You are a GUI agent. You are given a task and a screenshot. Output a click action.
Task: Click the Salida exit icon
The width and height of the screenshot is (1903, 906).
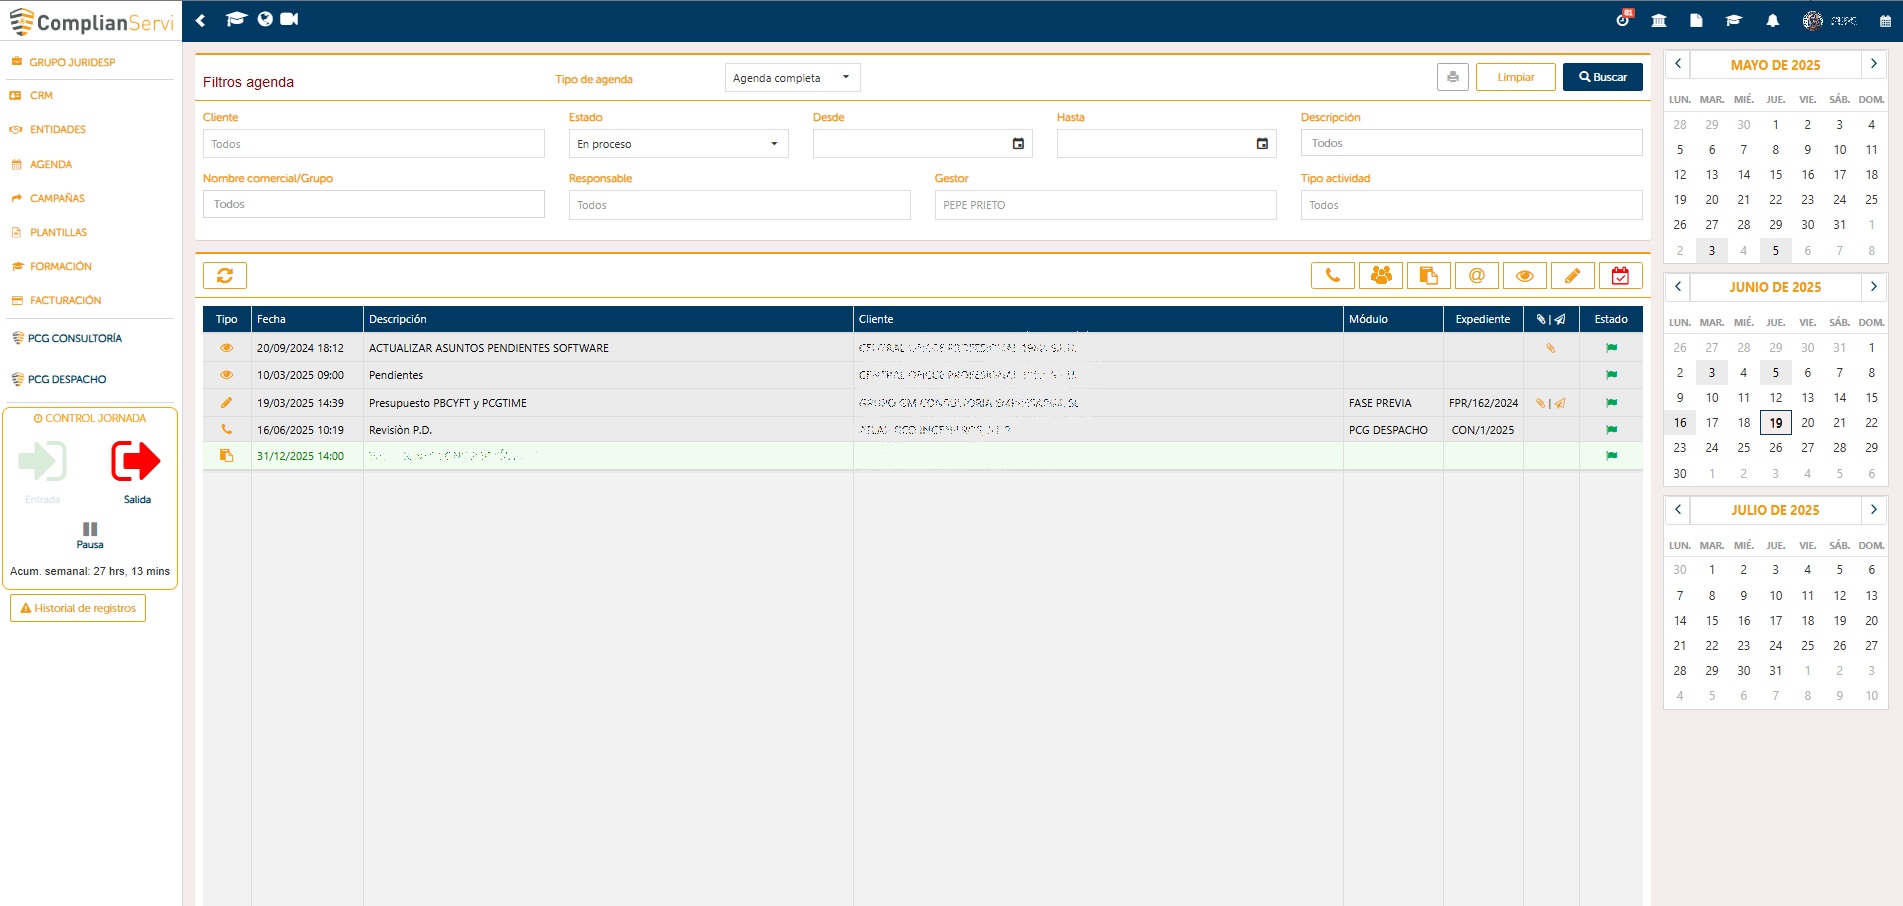[x=136, y=461]
